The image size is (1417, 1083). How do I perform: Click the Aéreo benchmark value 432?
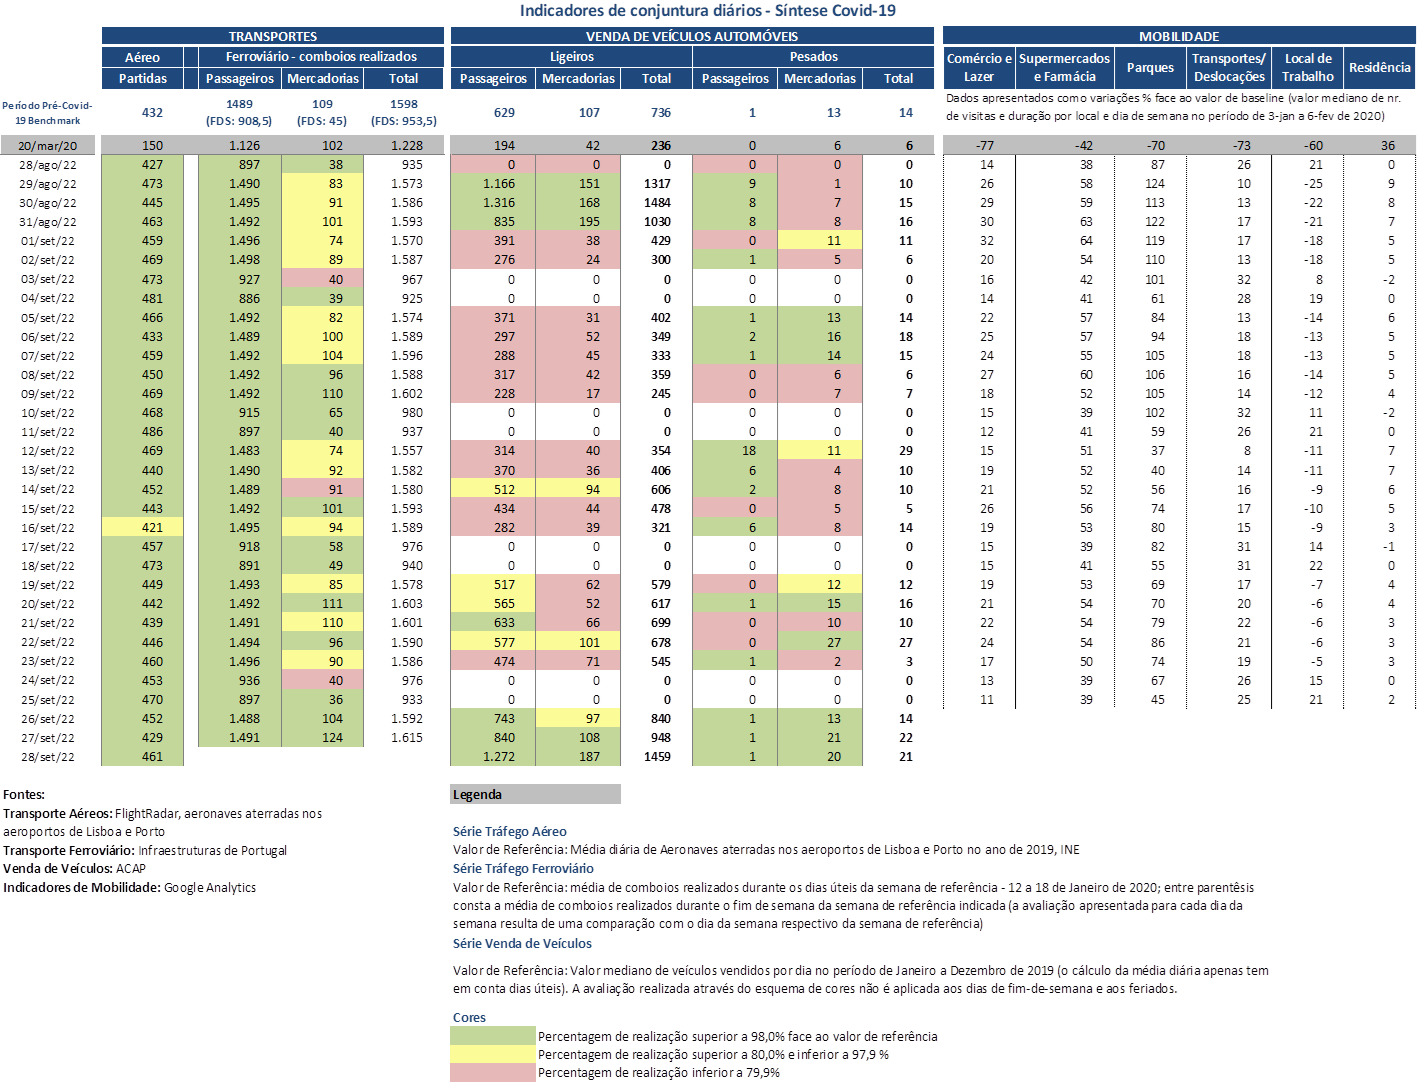152,112
